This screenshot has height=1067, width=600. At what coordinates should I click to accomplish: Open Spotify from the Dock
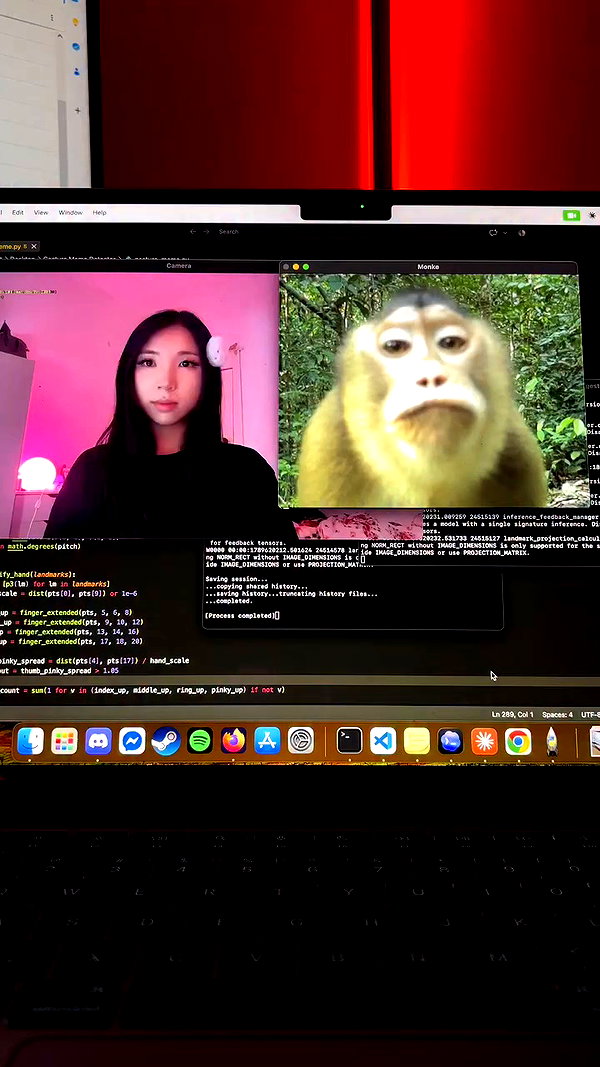tap(200, 740)
